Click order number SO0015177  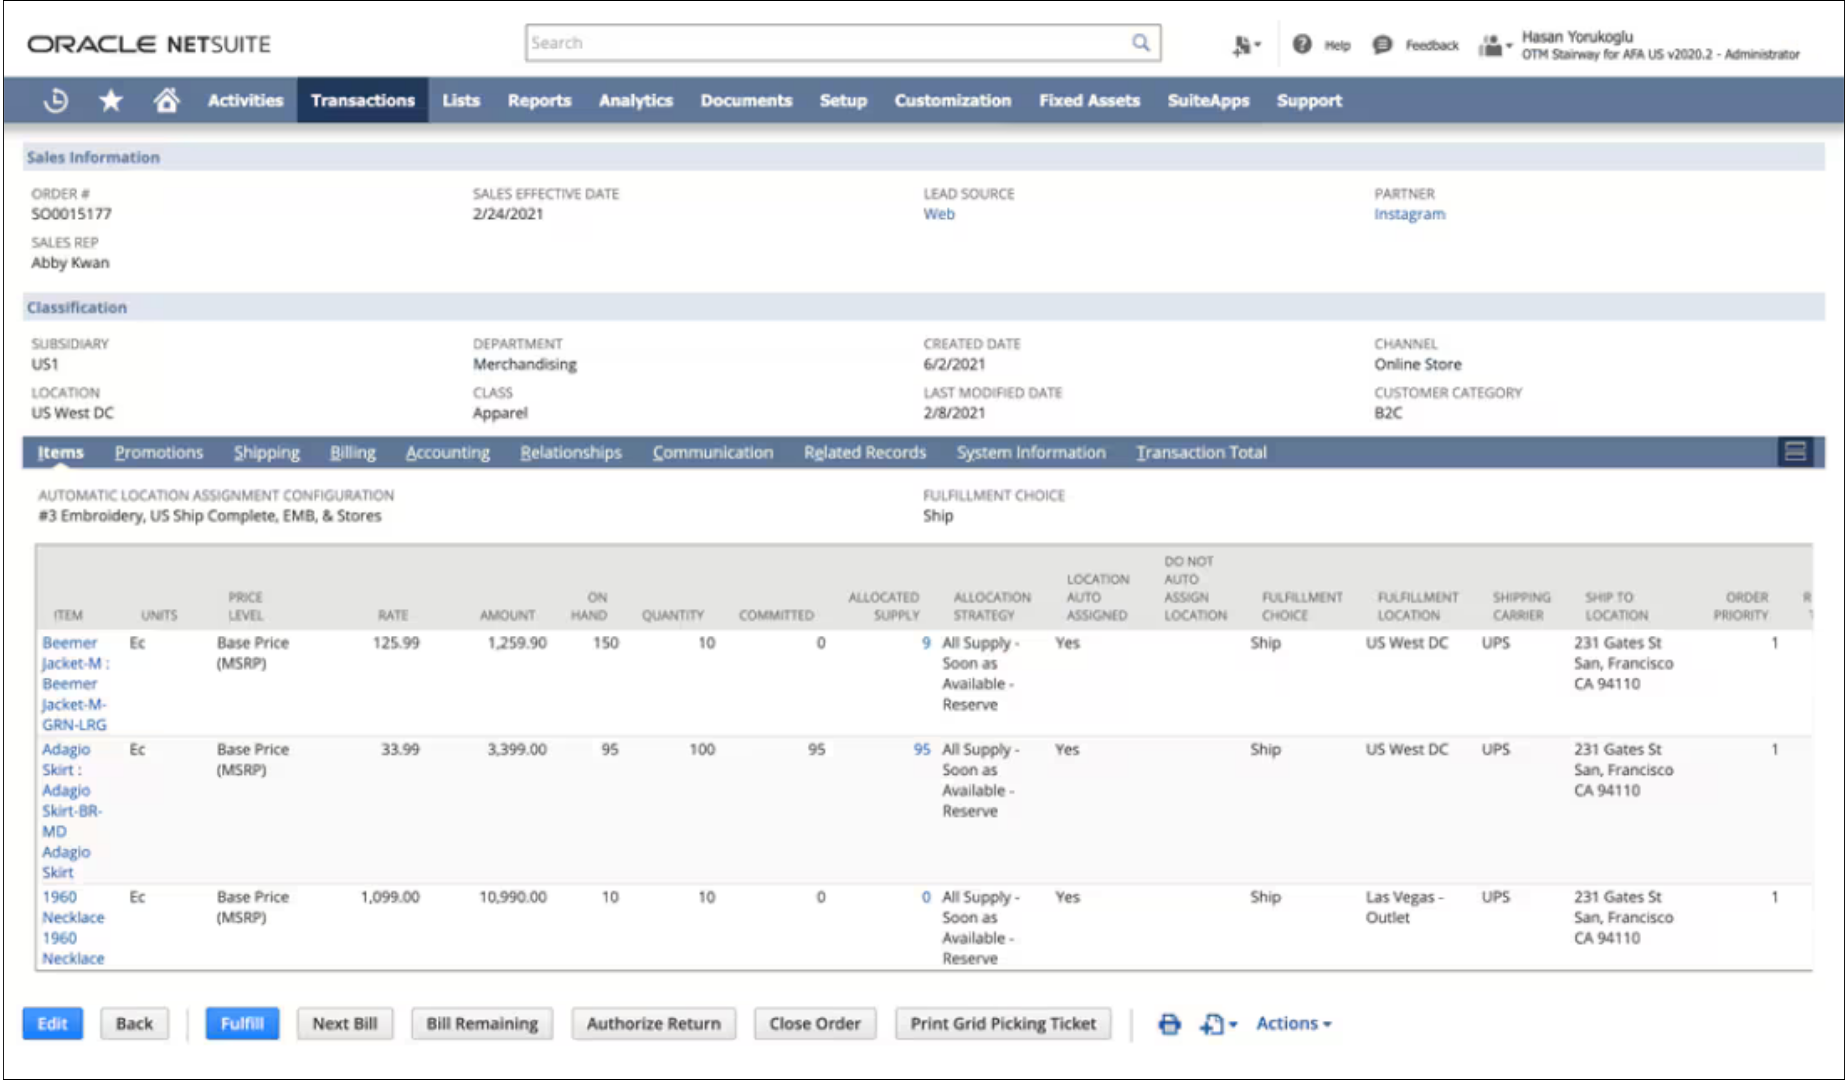pyautogui.click(x=71, y=214)
